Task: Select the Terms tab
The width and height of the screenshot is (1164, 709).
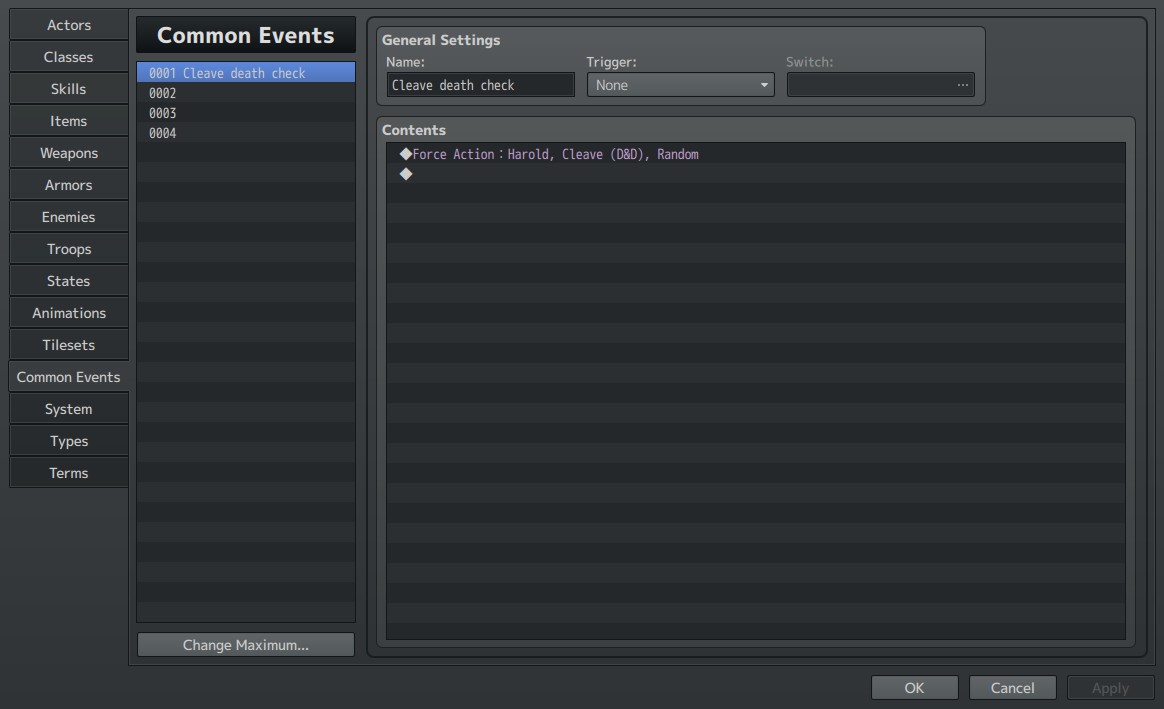Action: point(68,473)
